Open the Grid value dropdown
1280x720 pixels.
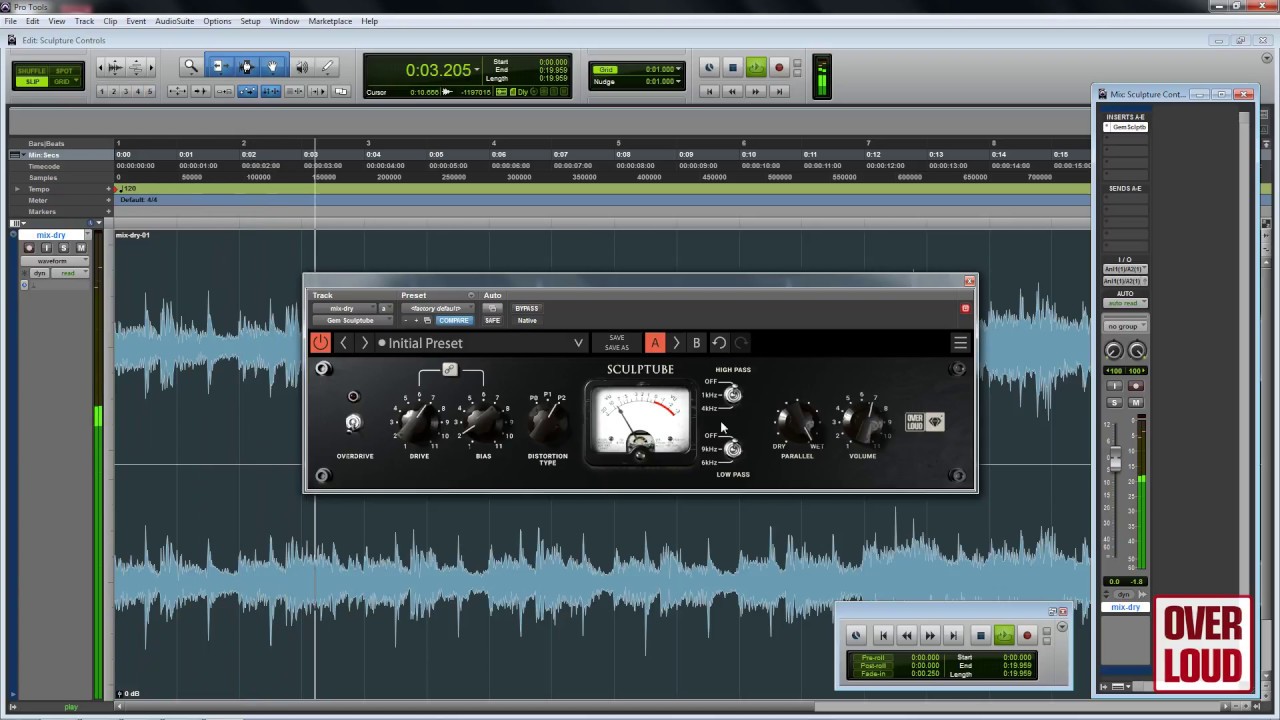click(x=678, y=70)
